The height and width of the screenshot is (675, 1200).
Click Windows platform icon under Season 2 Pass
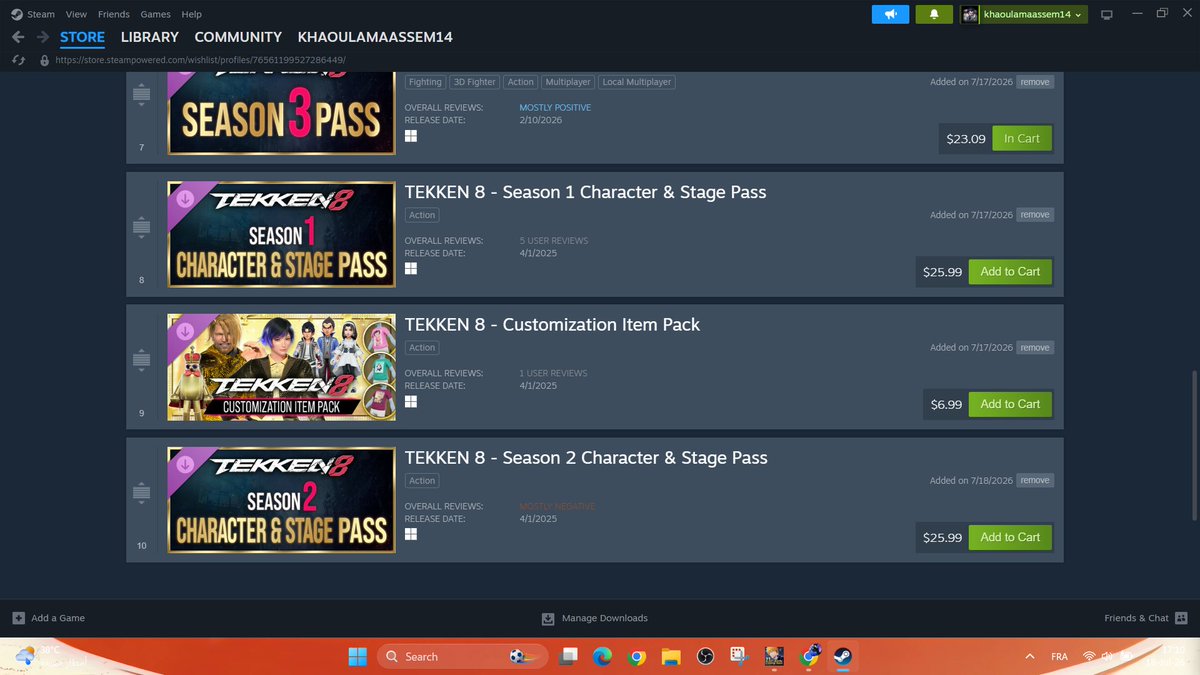click(411, 534)
